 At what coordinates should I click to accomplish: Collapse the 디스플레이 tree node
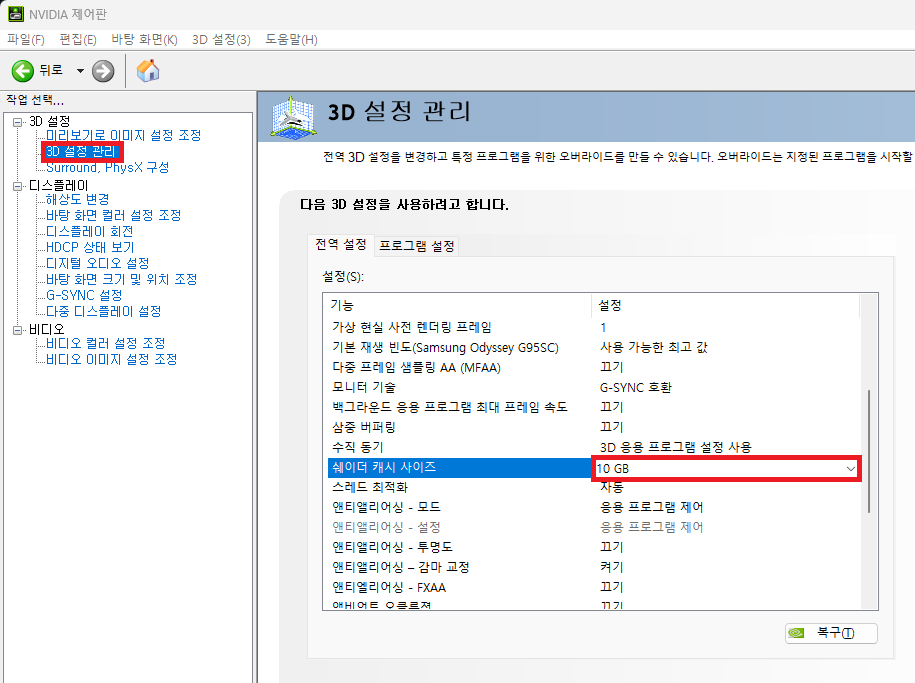[18, 186]
